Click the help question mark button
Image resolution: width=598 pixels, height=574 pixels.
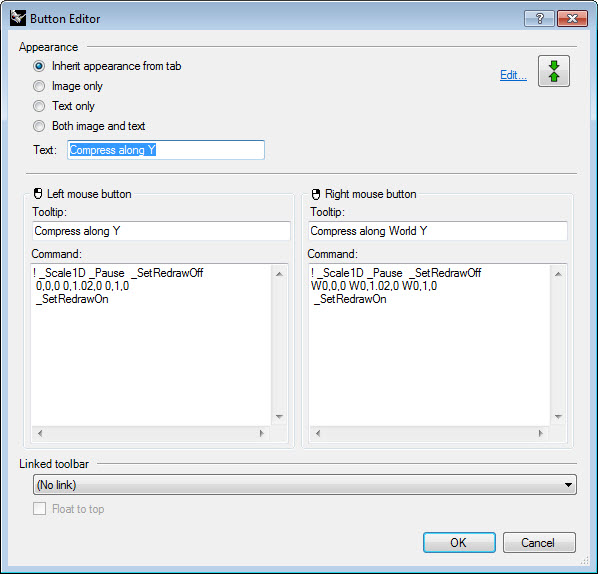coord(539,18)
